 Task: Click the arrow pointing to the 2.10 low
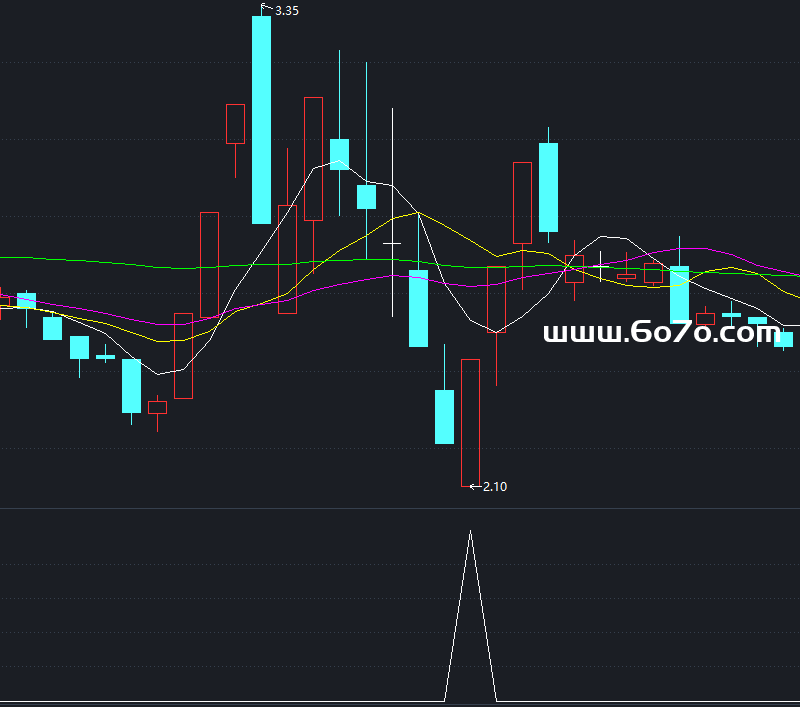pos(474,487)
